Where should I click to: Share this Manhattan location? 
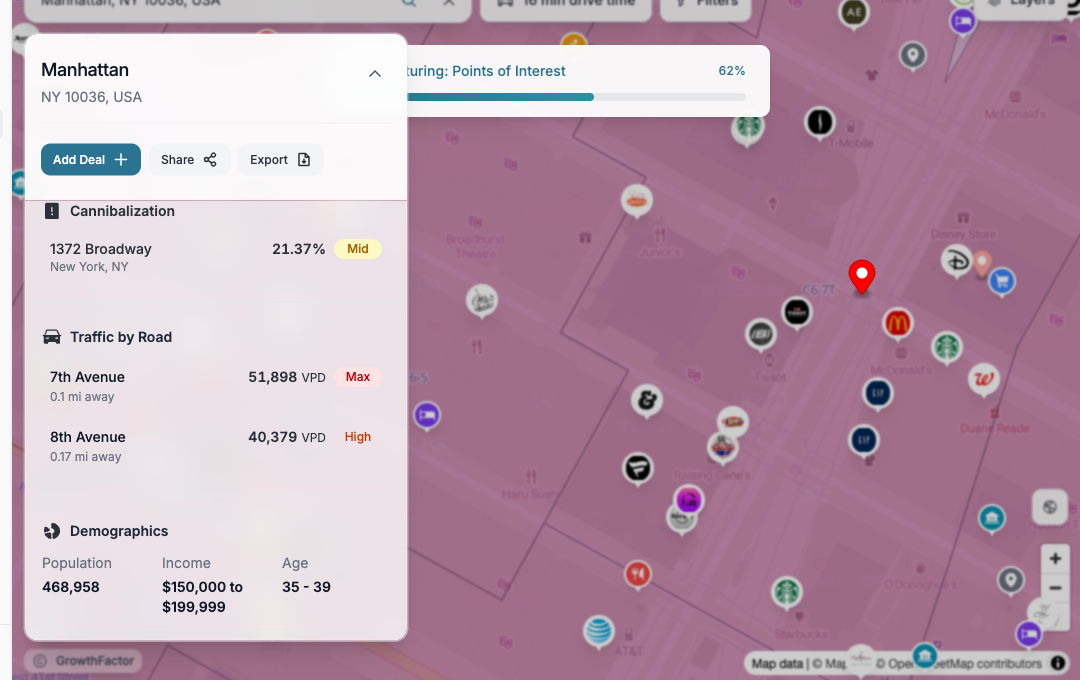(189, 159)
